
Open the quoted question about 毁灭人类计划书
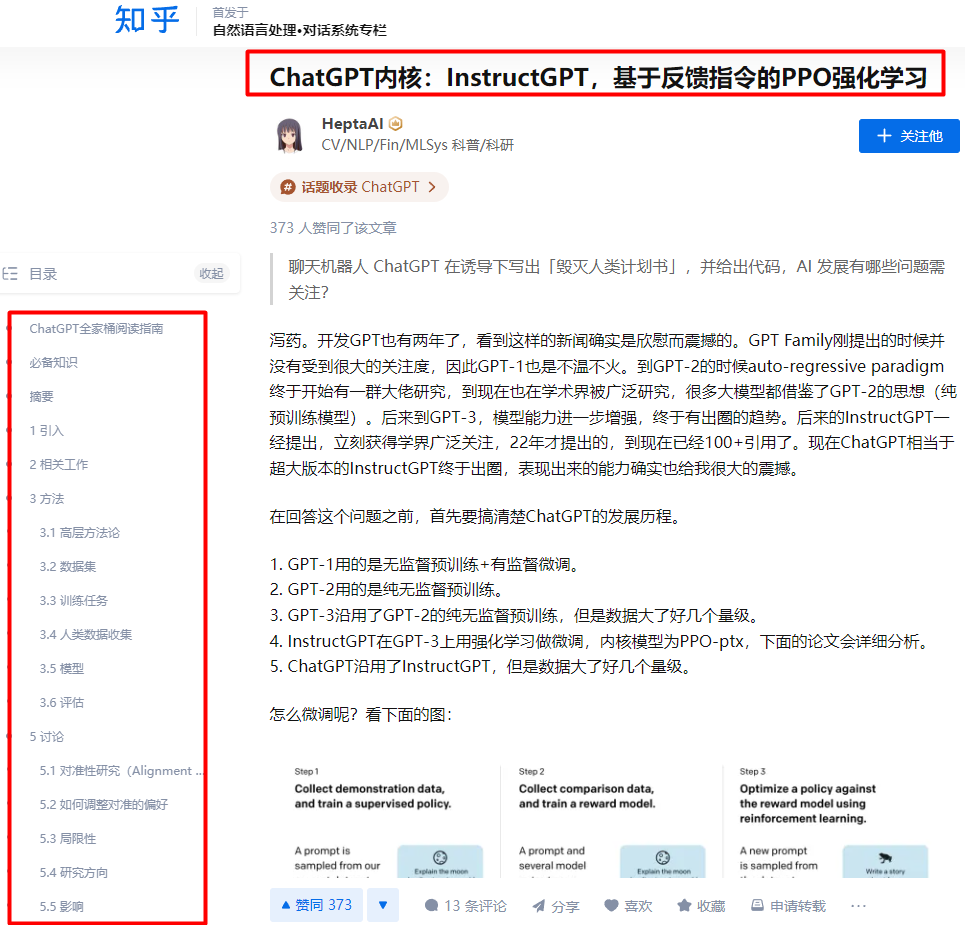point(616,279)
